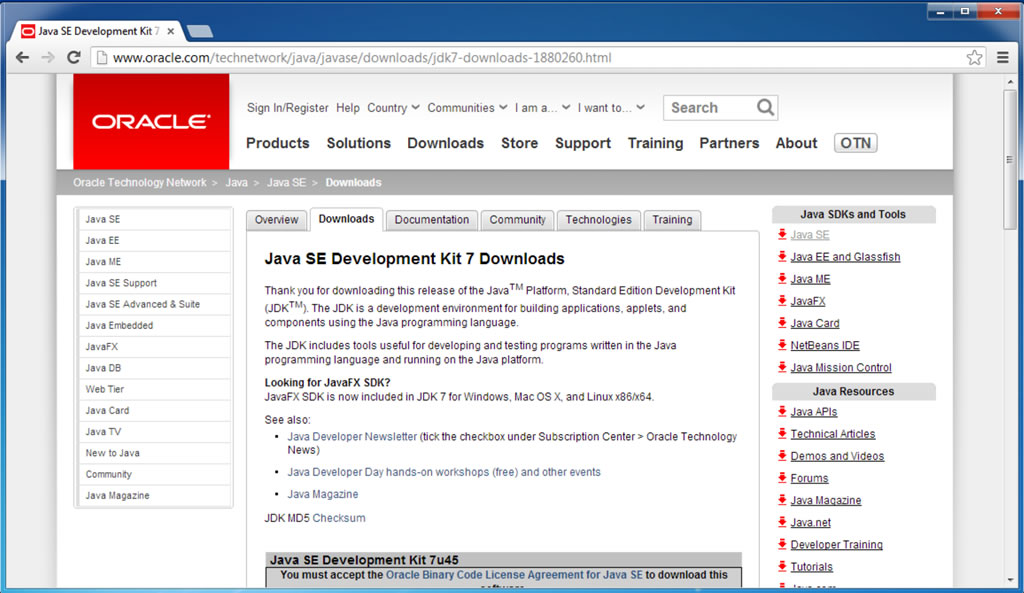
Task: Open Technical Articles link
Action: (x=833, y=434)
